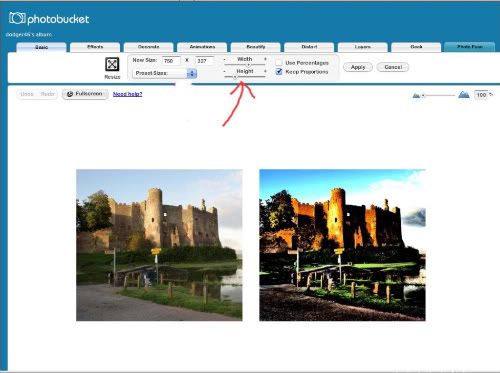Viewport: 500px width, 373px height.
Task: Click the zoom level slider
Action: [x=439, y=96]
